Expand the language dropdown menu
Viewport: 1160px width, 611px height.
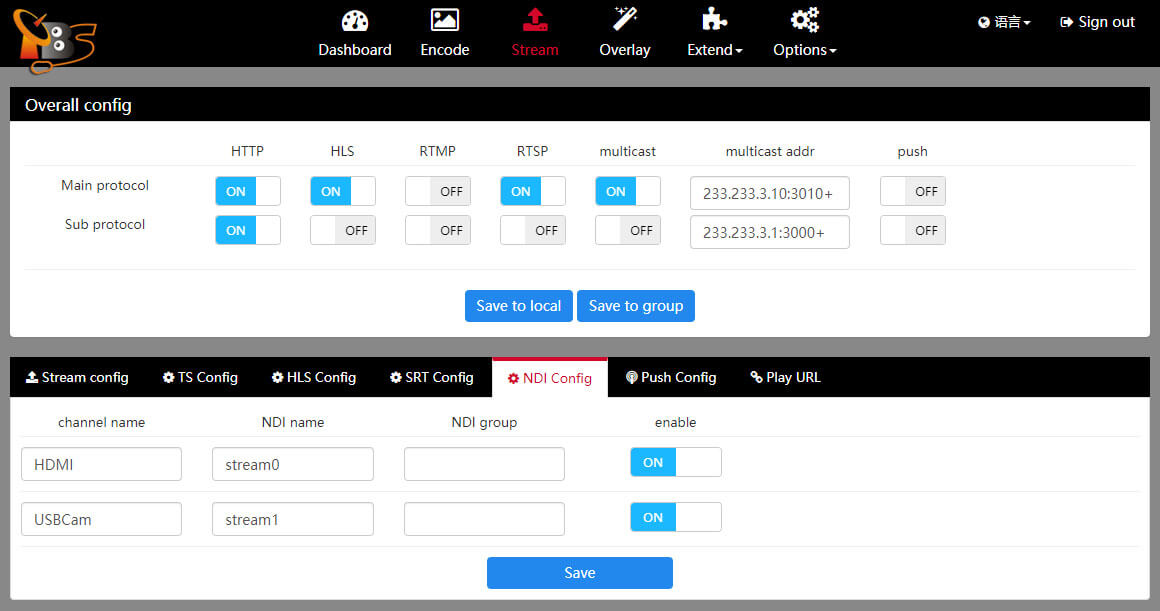pyautogui.click(x=1004, y=22)
